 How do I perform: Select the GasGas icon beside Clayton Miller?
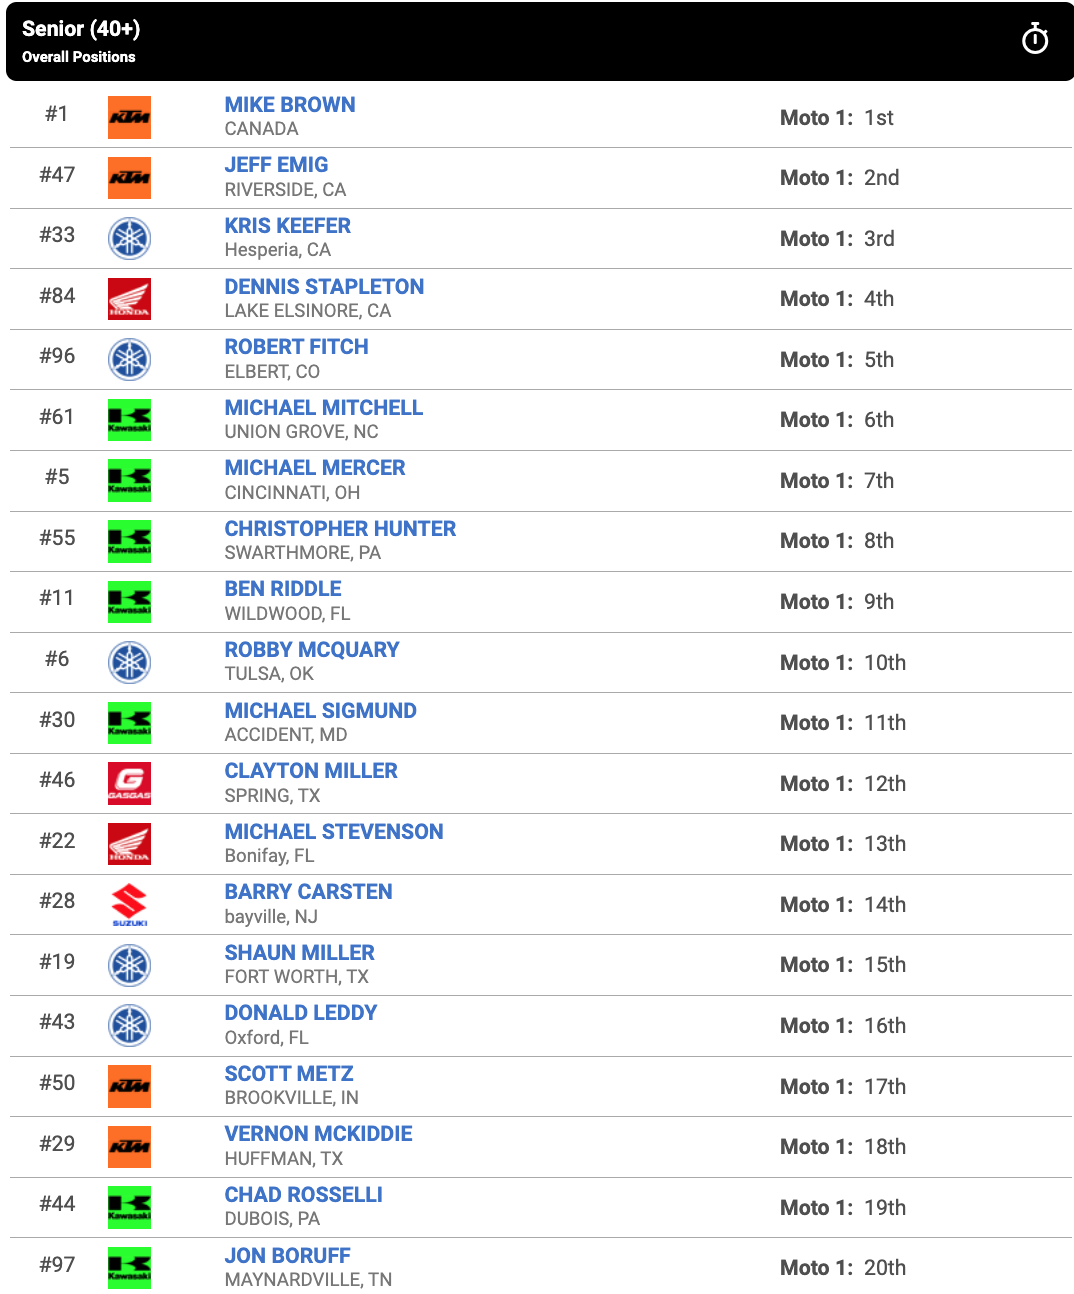pyautogui.click(x=129, y=784)
